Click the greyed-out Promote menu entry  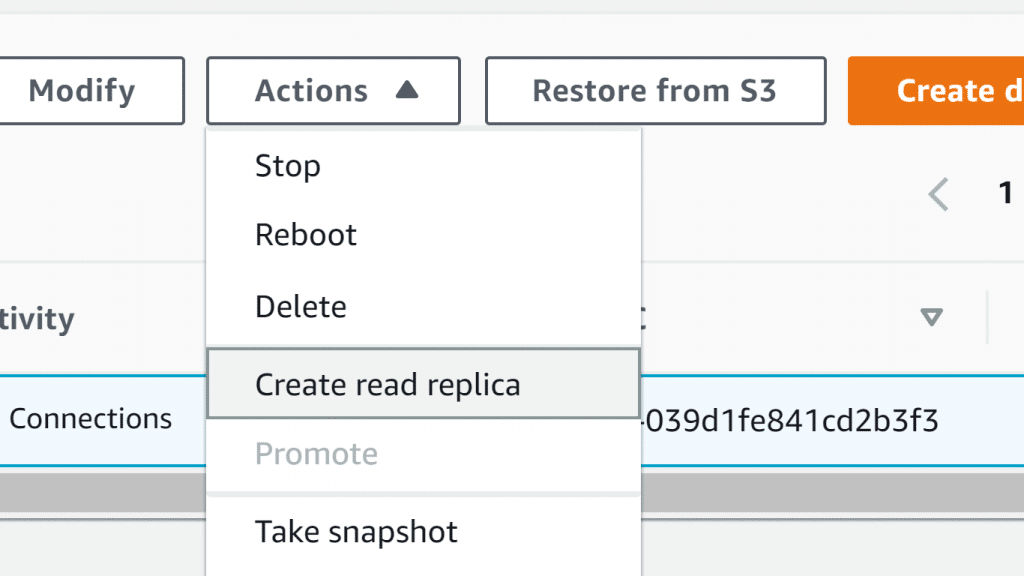click(x=317, y=454)
